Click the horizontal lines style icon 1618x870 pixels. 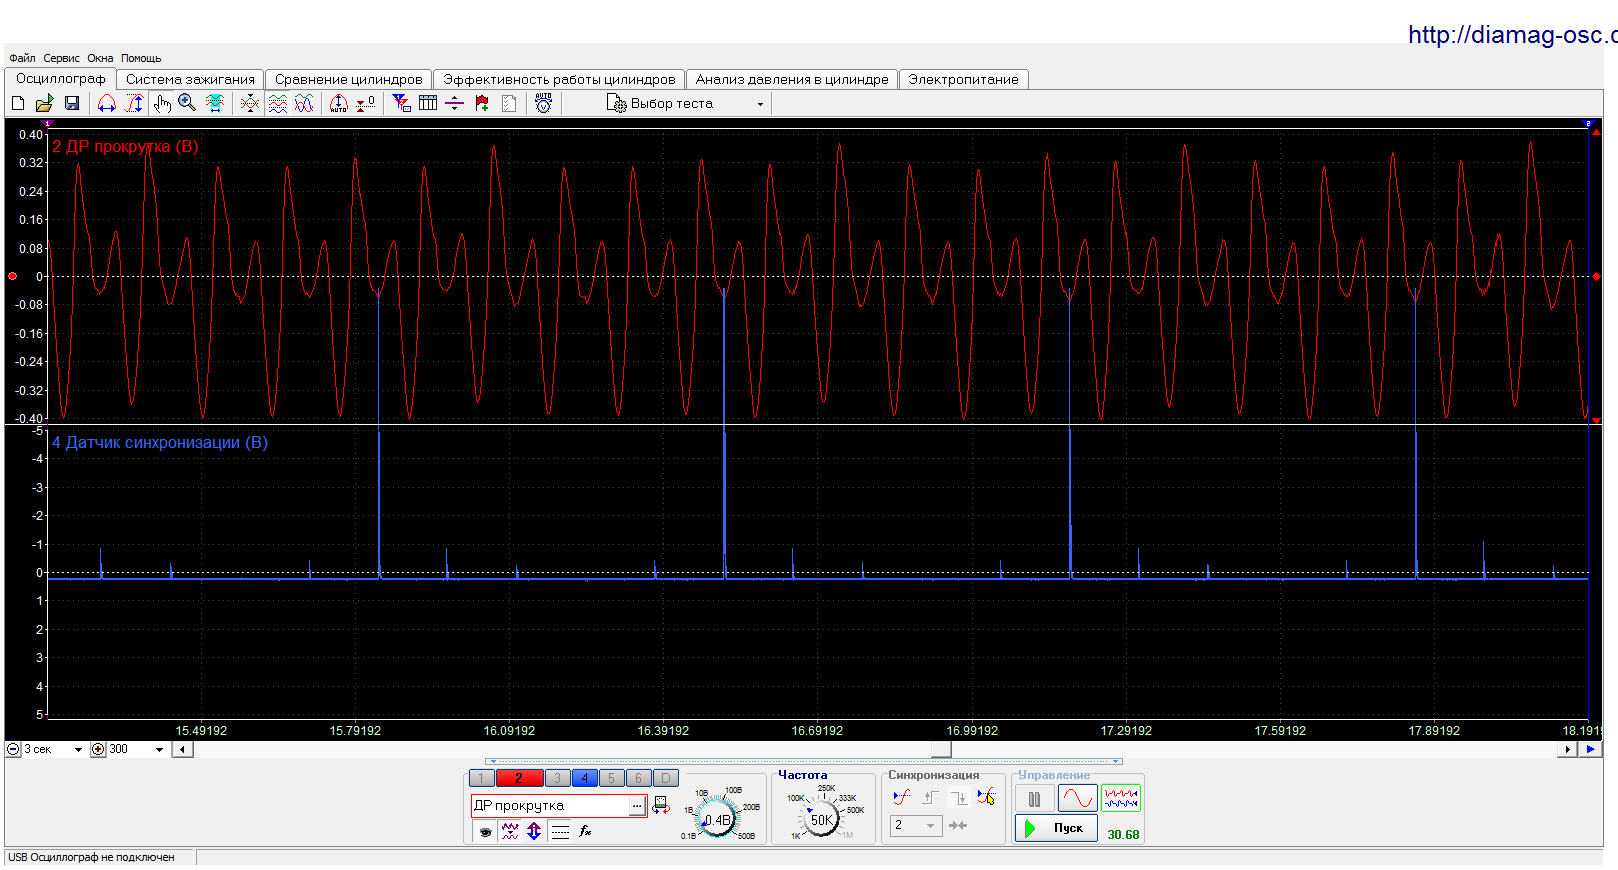point(560,831)
